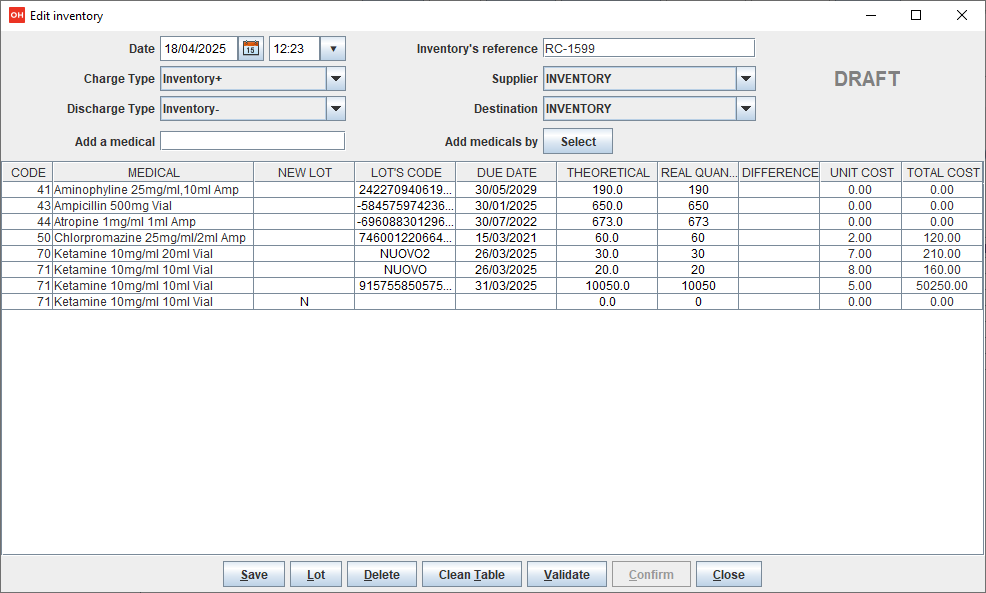
Task: Open the Destination combo box
Action: (x=745, y=109)
